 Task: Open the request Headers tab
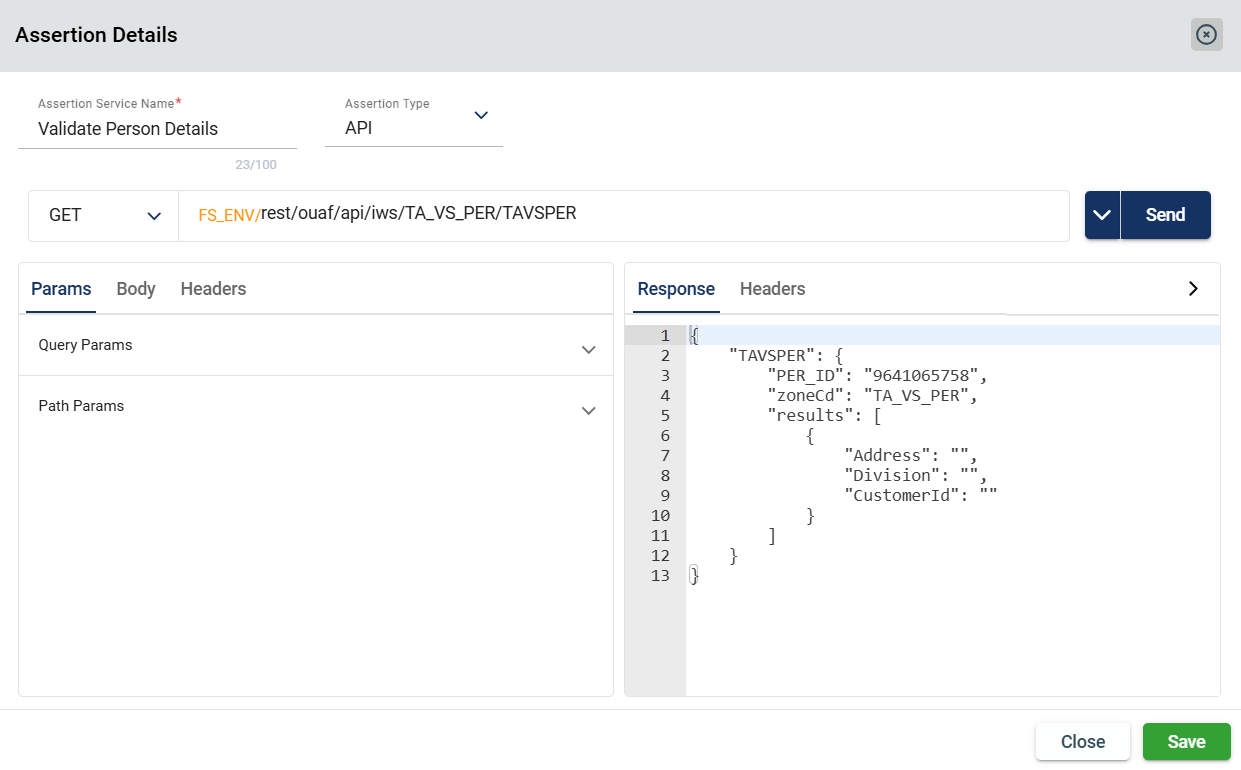click(x=213, y=289)
